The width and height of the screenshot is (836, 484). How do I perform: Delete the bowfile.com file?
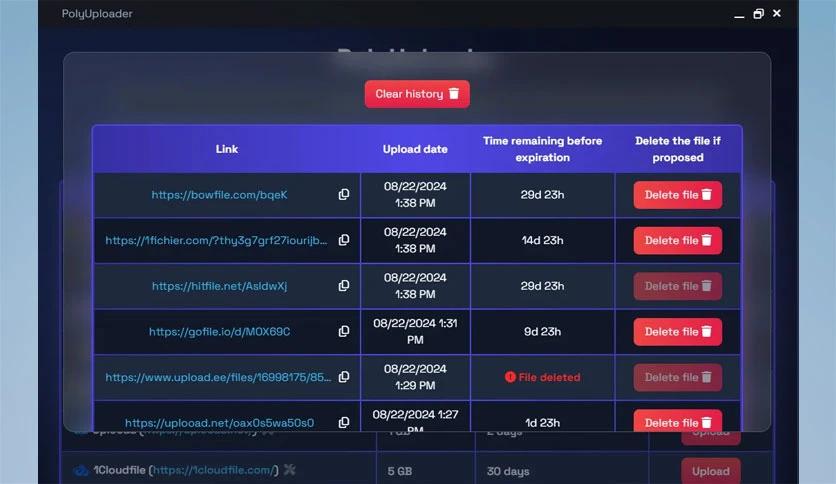(x=677, y=195)
